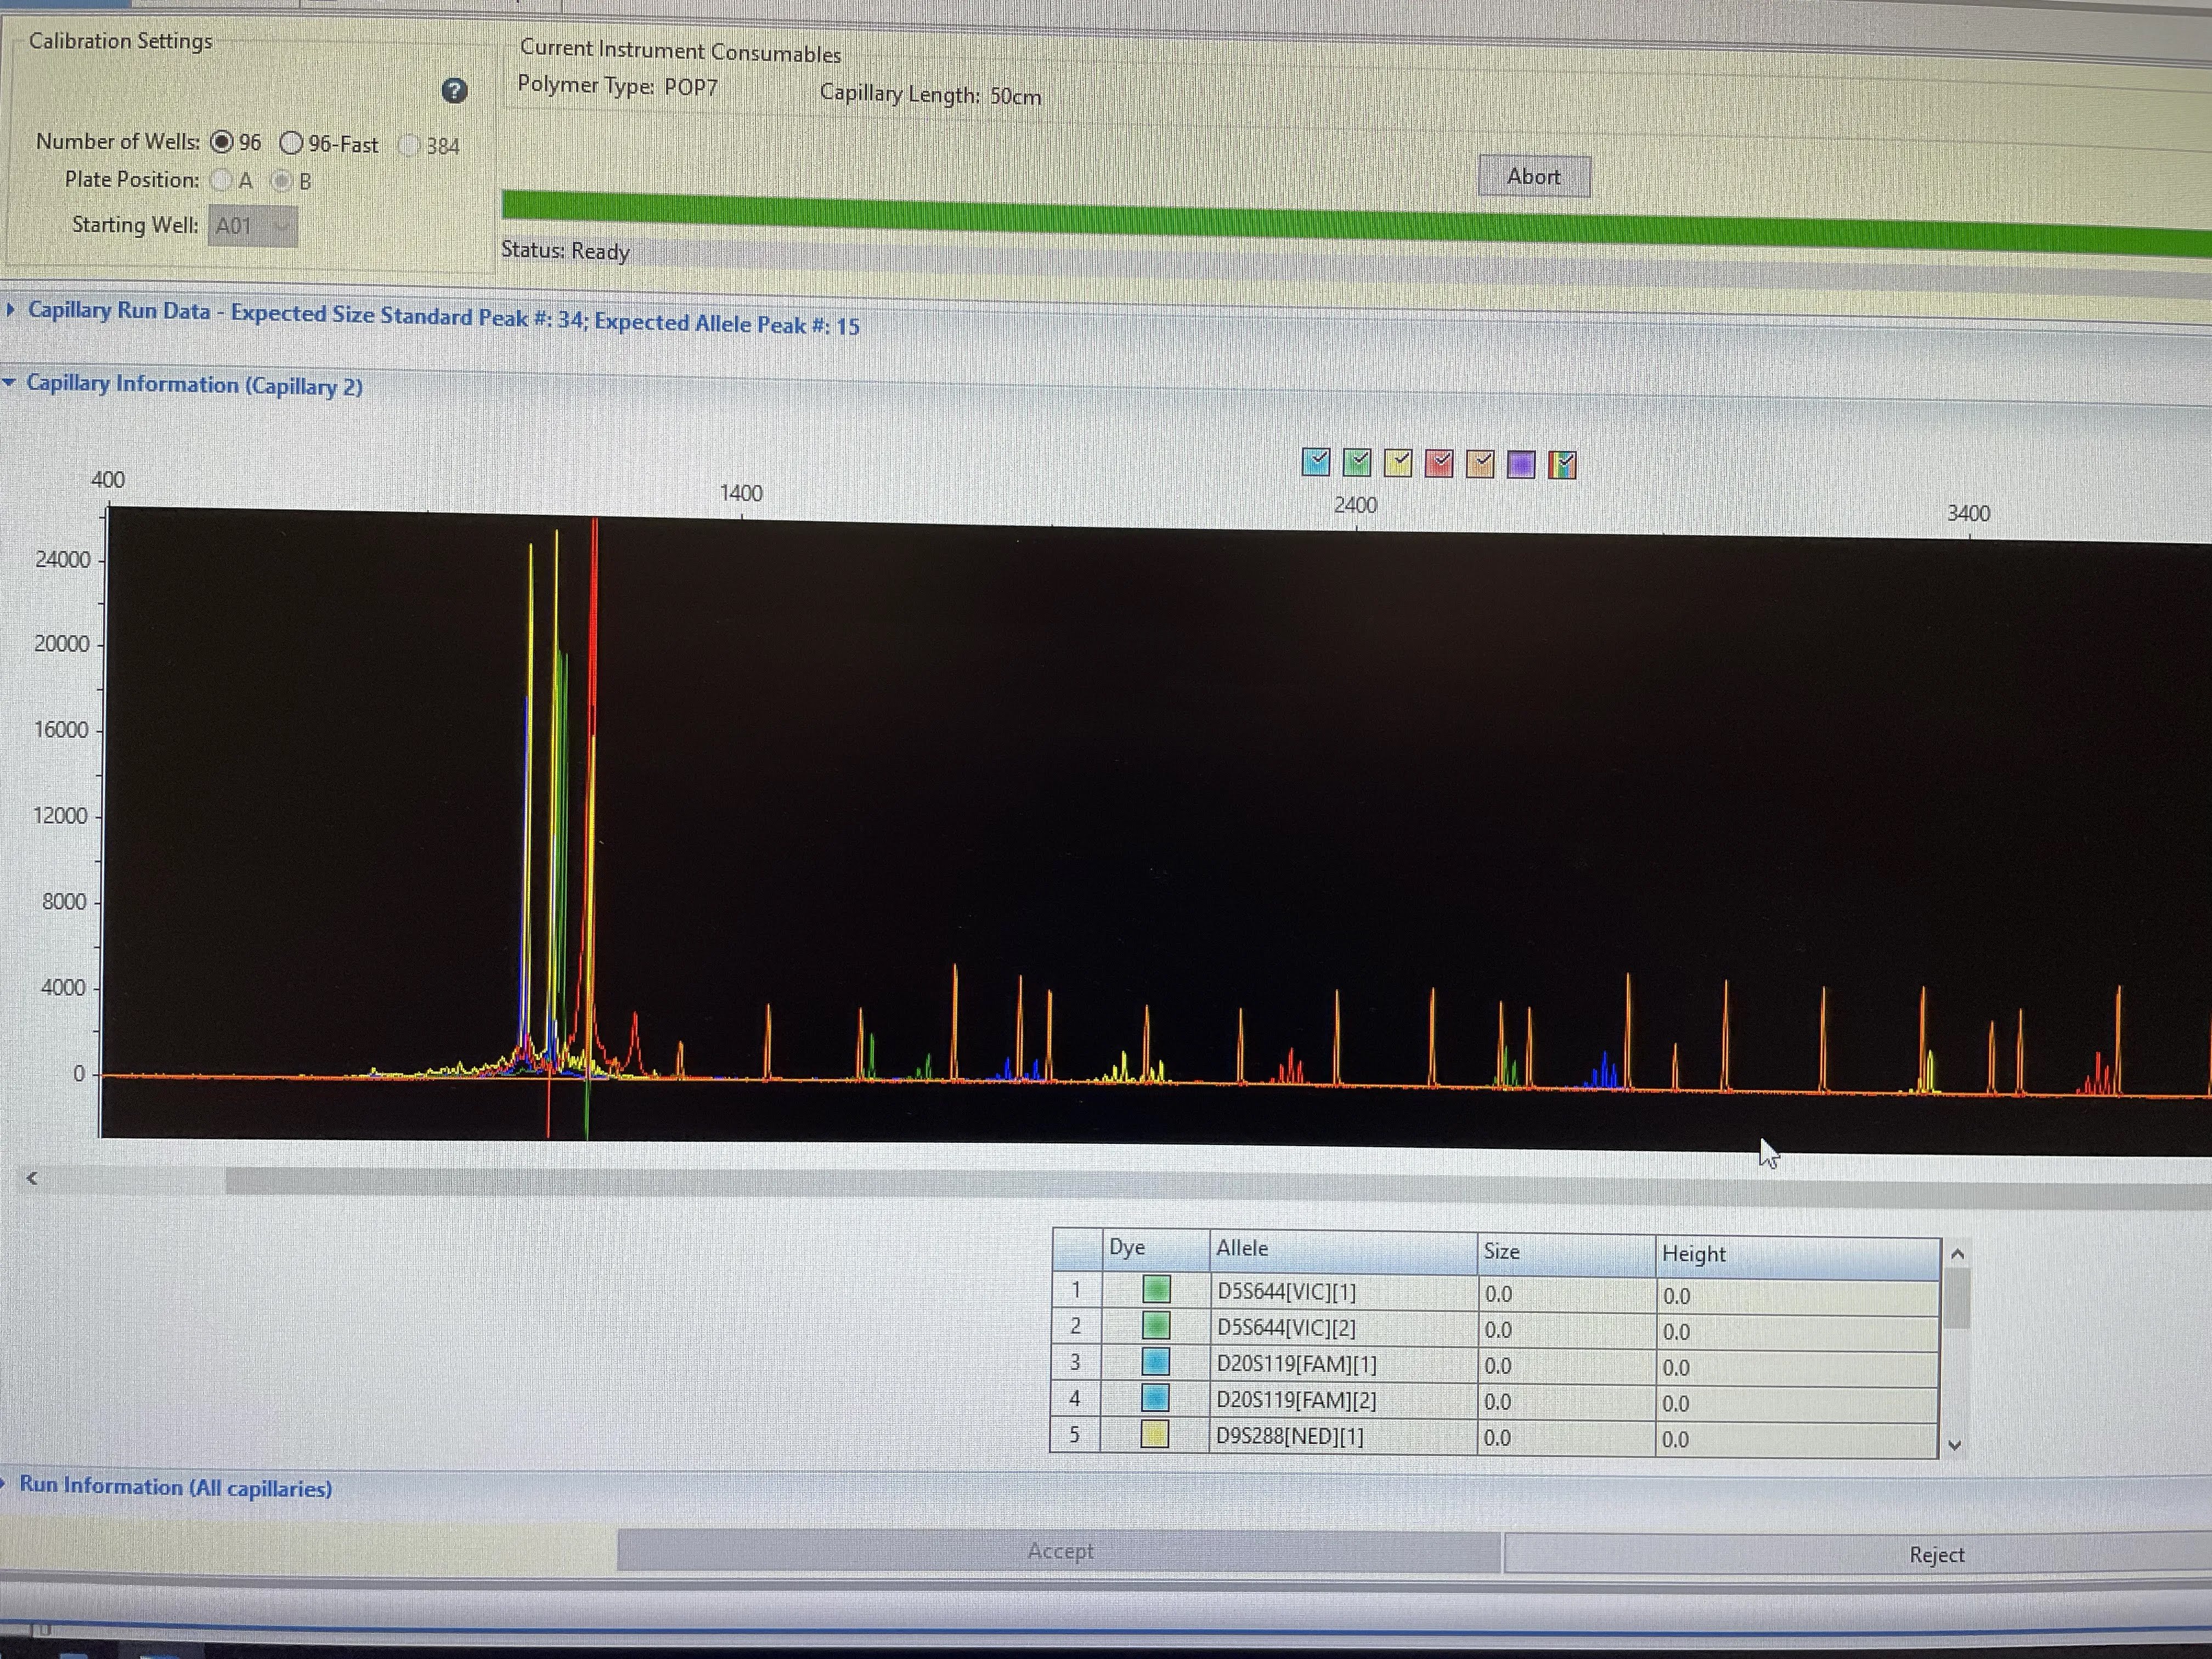Sort by the Dye column header
This screenshot has width=2212, height=1659.
click(1155, 1248)
